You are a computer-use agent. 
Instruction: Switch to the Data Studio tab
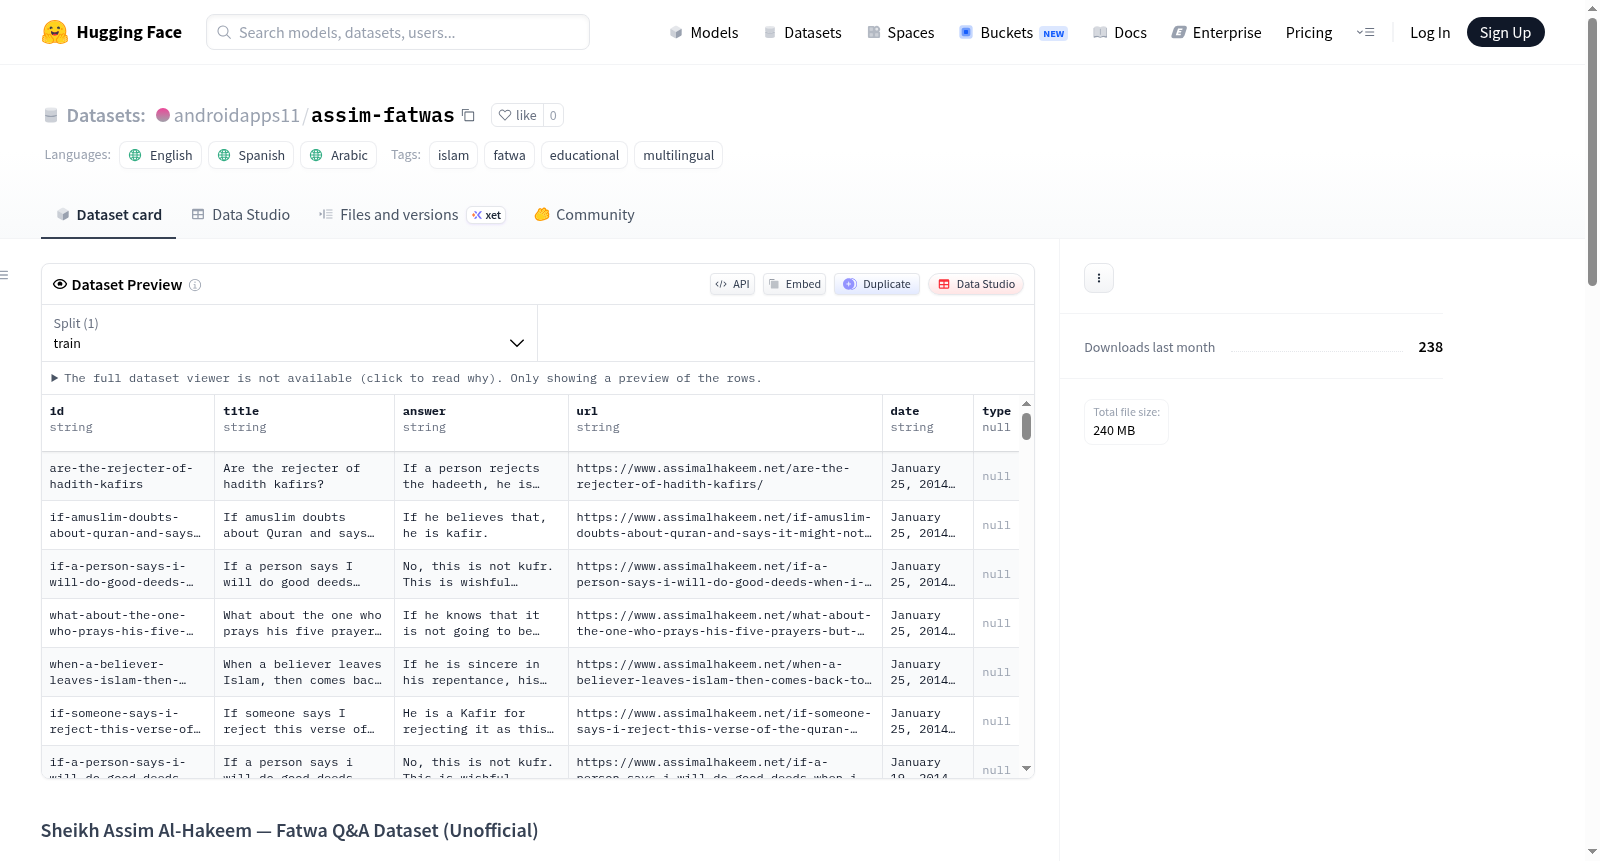[x=240, y=215]
